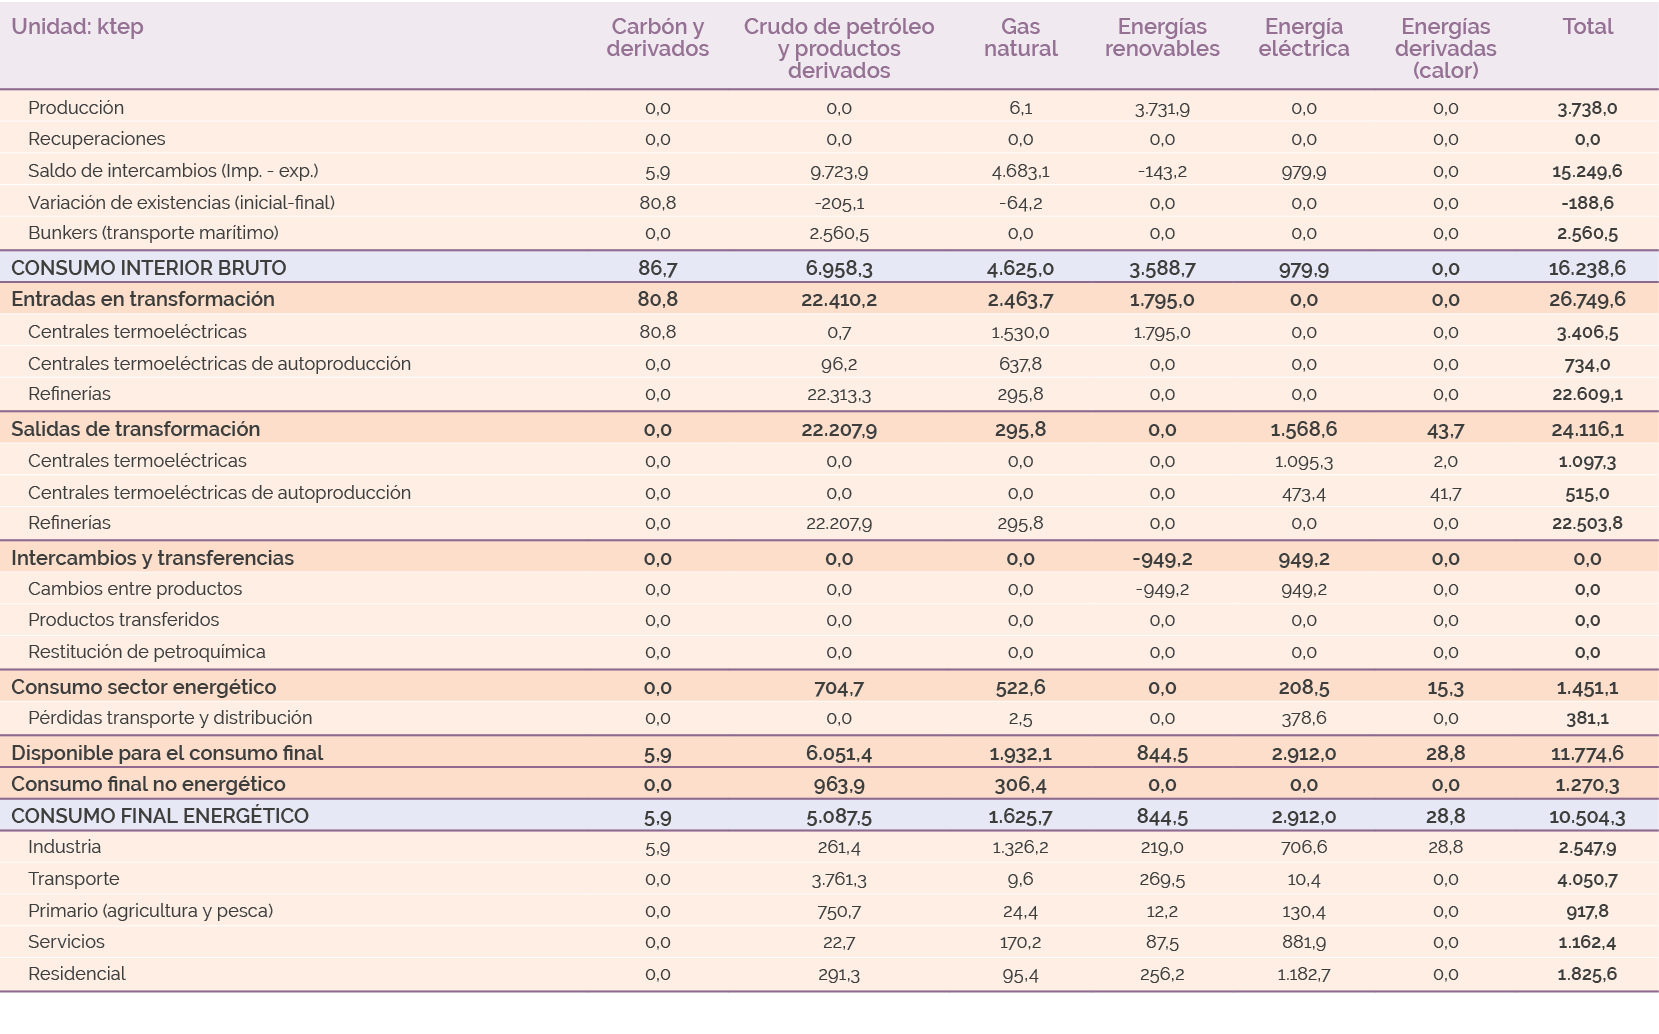Select the total value 16.238,6 cell
This screenshot has height=1034, width=1659.
[x=1587, y=268]
